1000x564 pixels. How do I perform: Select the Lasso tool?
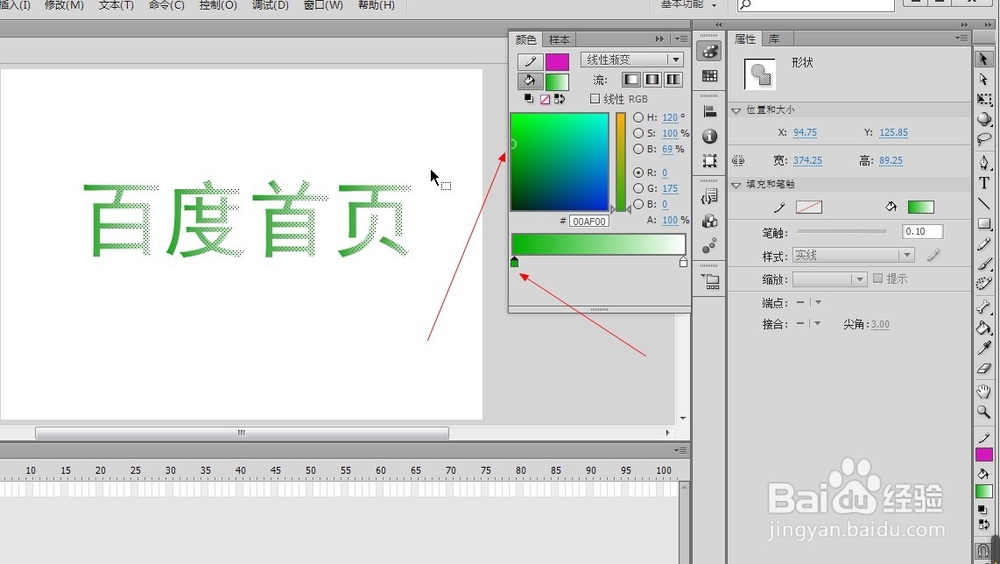[x=983, y=139]
